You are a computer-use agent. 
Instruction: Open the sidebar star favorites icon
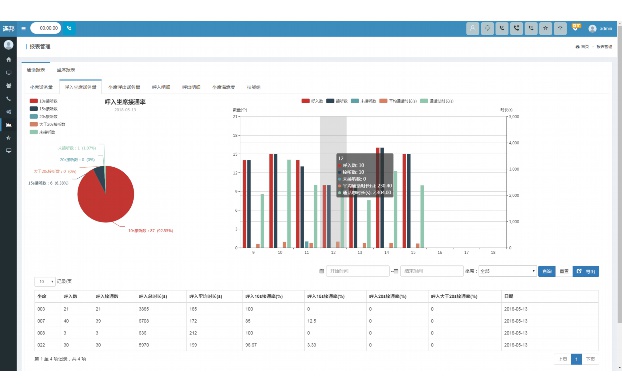[8, 138]
